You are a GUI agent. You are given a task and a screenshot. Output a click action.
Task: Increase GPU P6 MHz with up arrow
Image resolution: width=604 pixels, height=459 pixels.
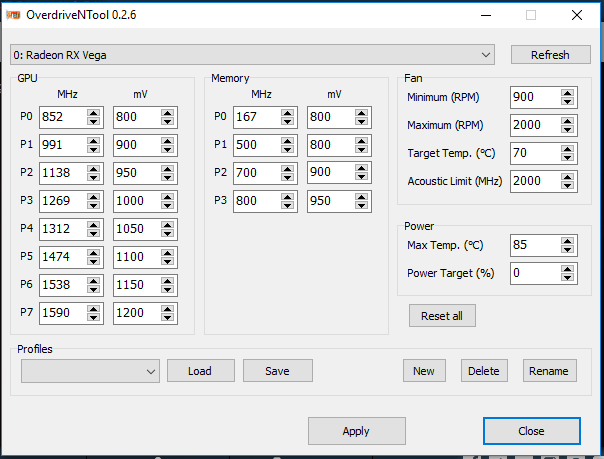[x=94, y=281]
